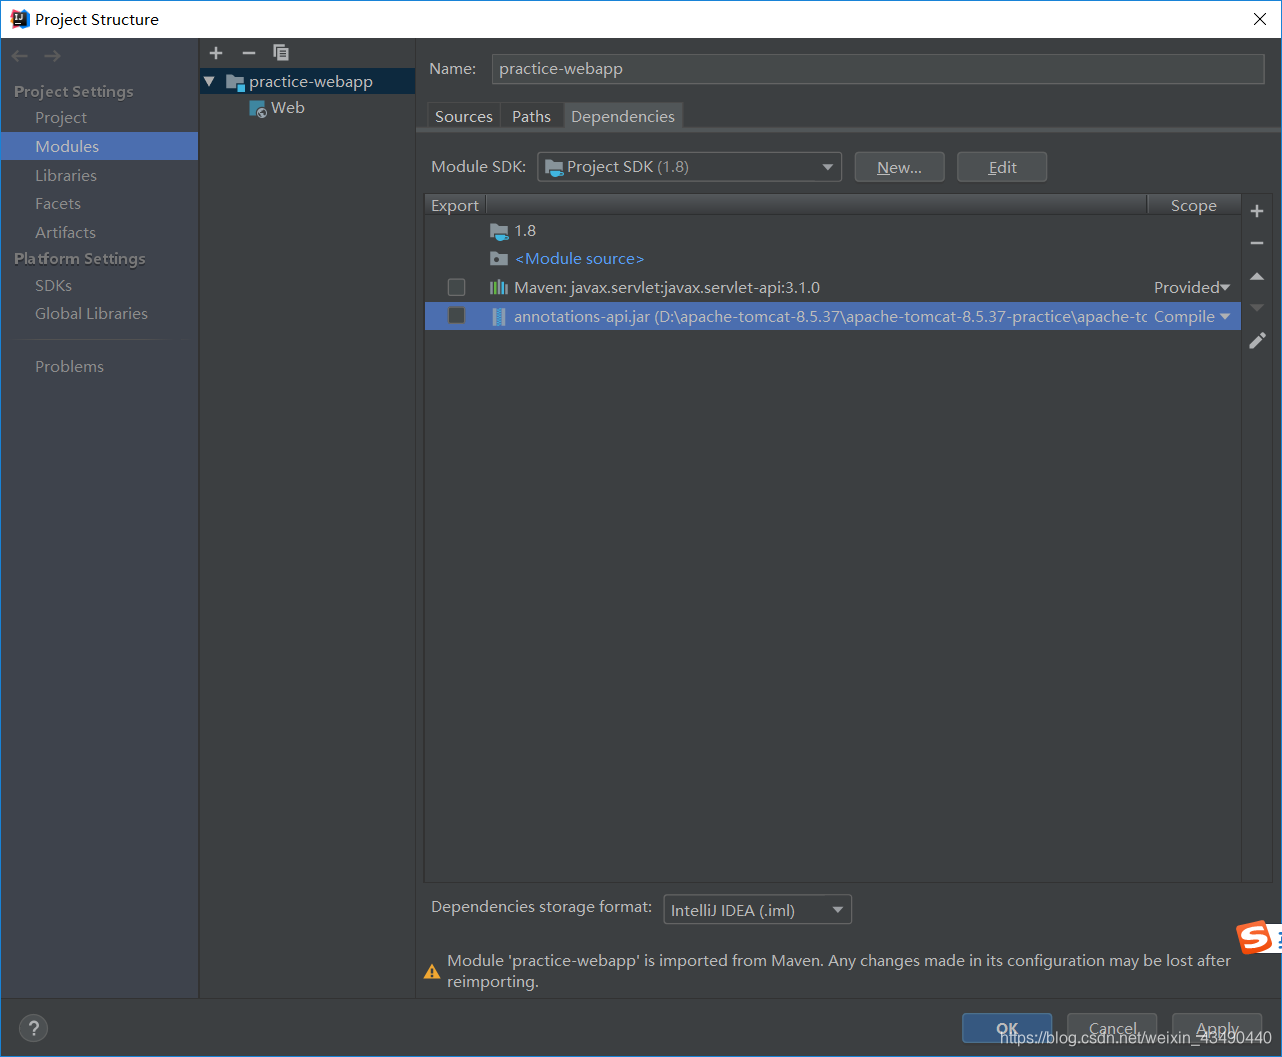Select the annotations-api.jar row text
The width and height of the screenshot is (1282, 1057).
[x=830, y=317]
